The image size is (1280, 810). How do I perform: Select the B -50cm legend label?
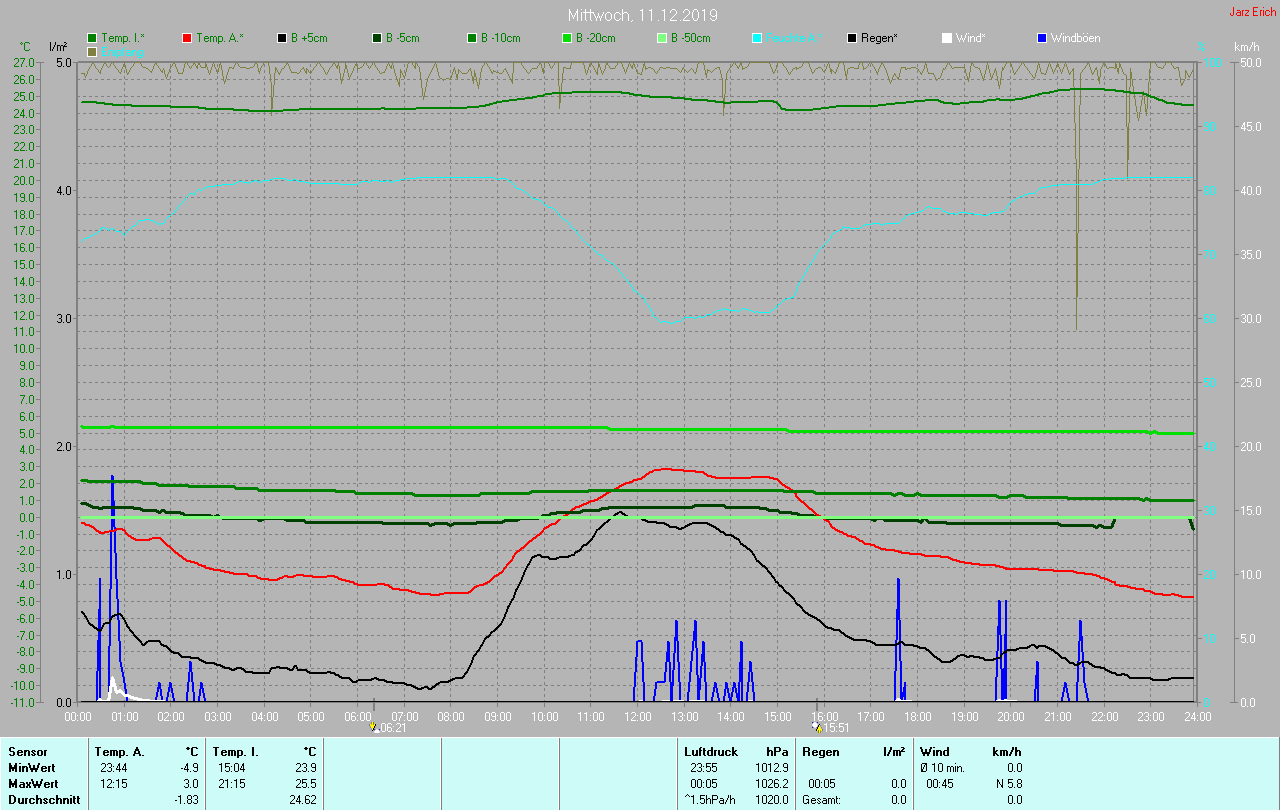[x=690, y=38]
